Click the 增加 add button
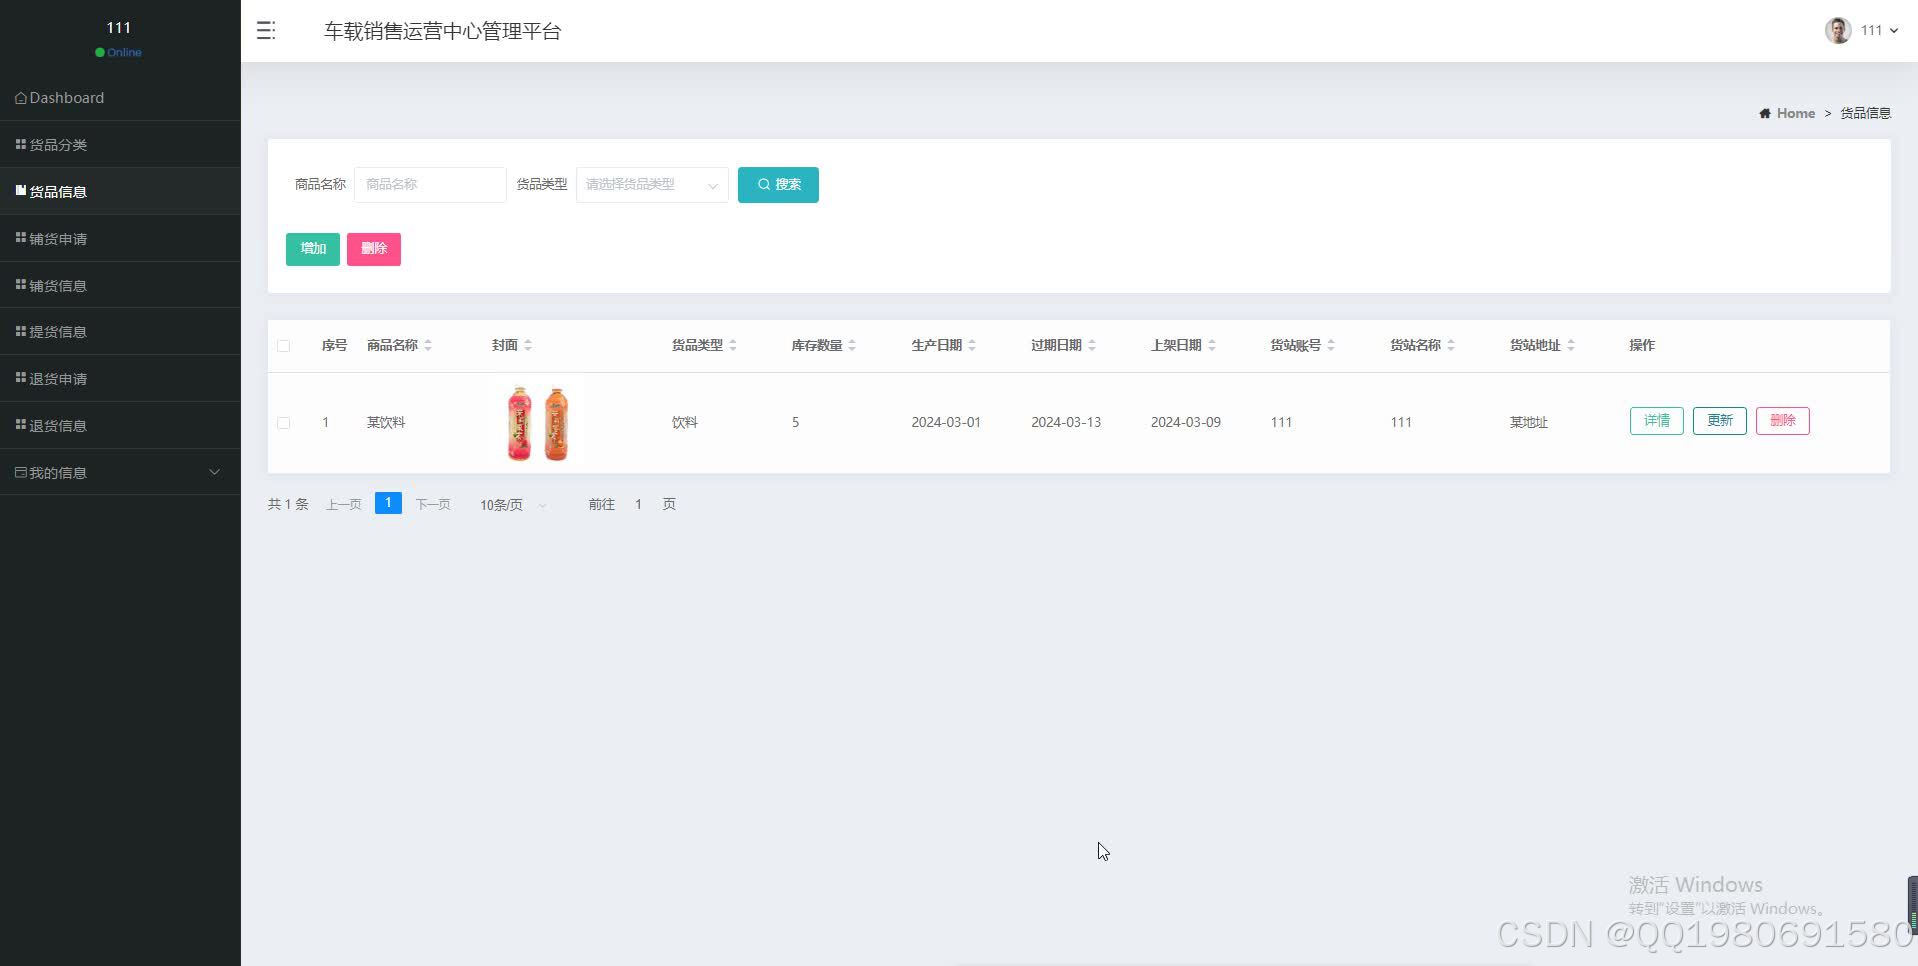1918x966 pixels. coord(311,249)
